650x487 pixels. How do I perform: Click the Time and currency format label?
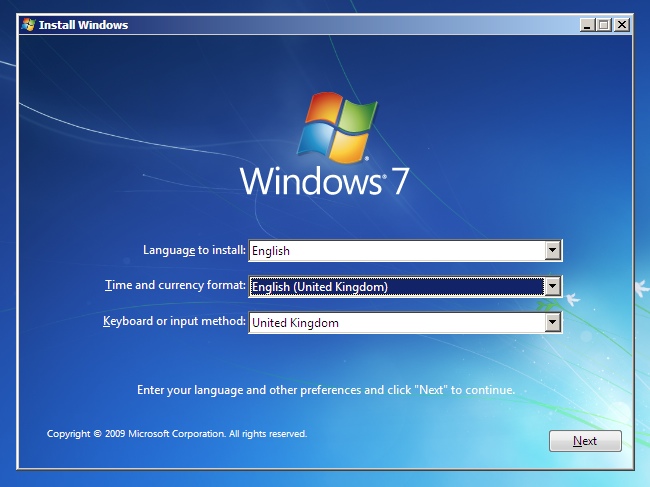coord(175,286)
